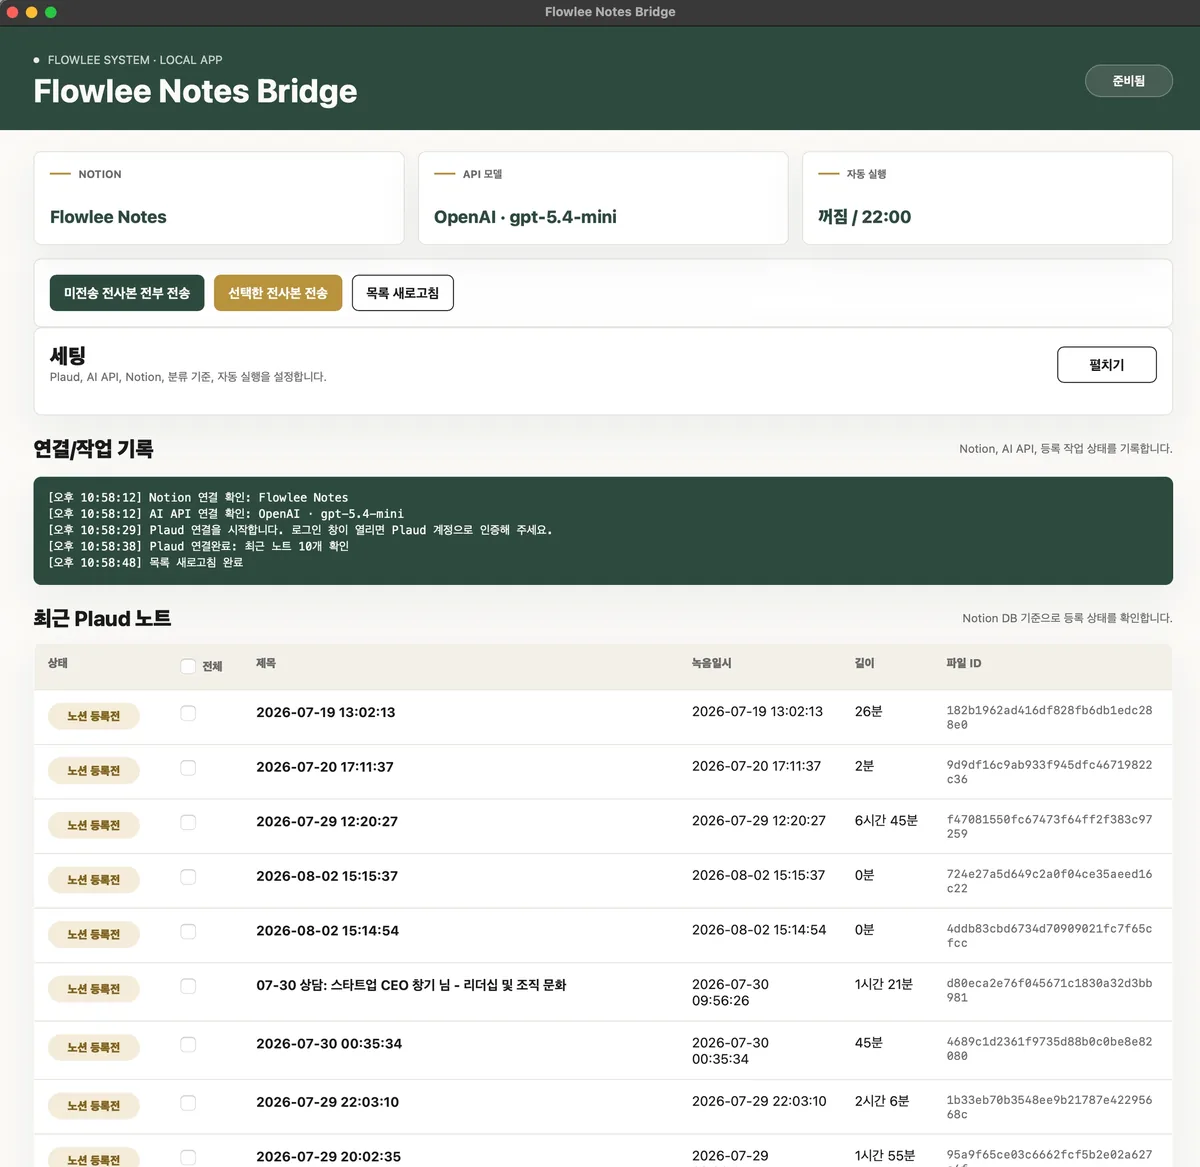Image resolution: width=1200 pixels, height=1167 pixels.
Task: Open the 07-30 상담: 스타트업 CEO note title
Action: (411, 985)
